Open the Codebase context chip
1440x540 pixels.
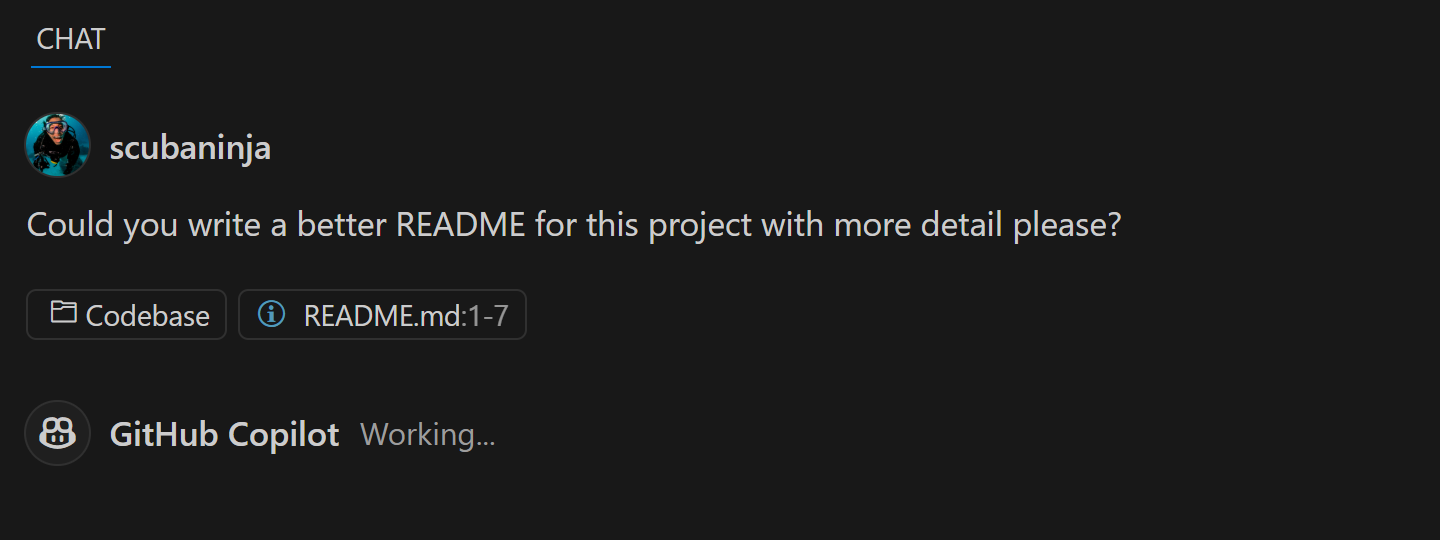(x=127, y=315)
